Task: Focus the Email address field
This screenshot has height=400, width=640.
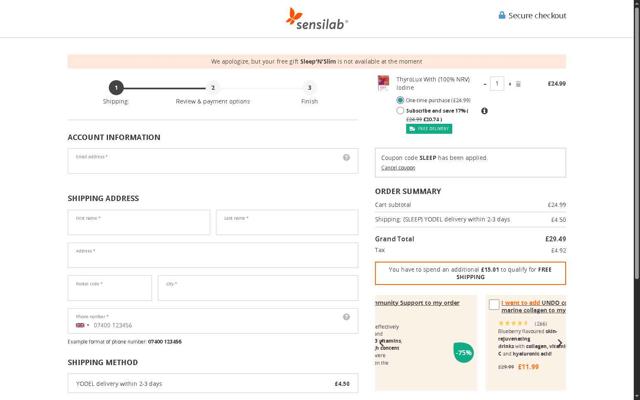Action: (x=213, y=161)
